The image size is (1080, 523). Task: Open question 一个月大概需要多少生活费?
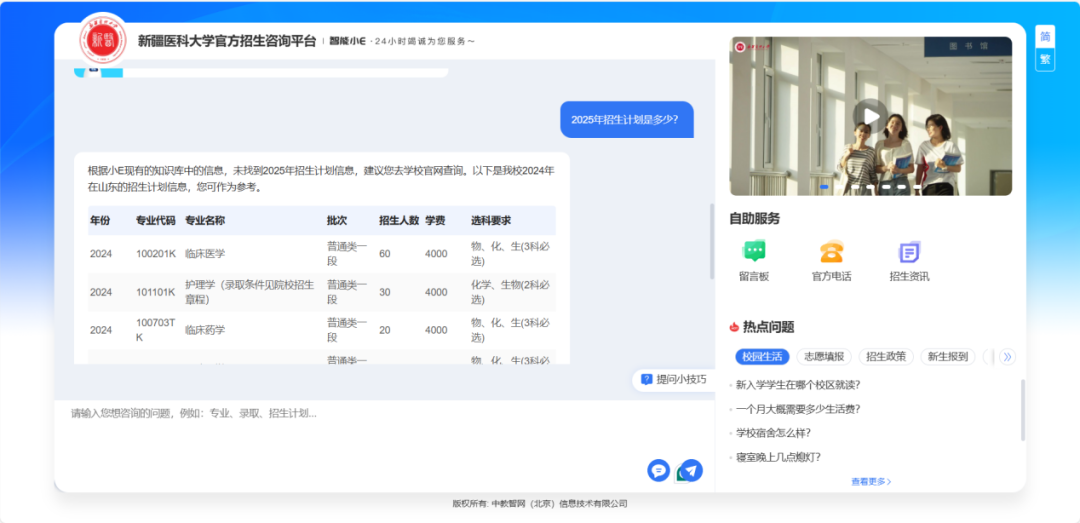tap(798, 409)
